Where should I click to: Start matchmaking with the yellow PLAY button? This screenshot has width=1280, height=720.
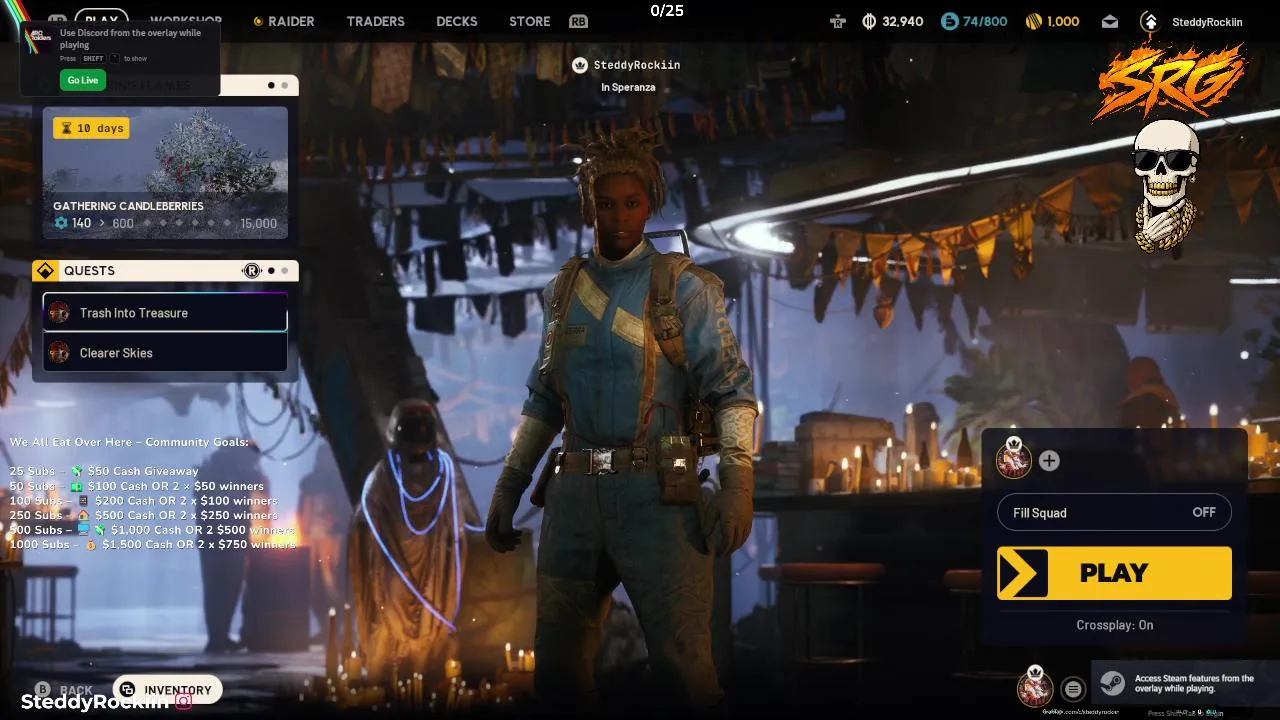pyautogui.click(x=1114, y=573)
